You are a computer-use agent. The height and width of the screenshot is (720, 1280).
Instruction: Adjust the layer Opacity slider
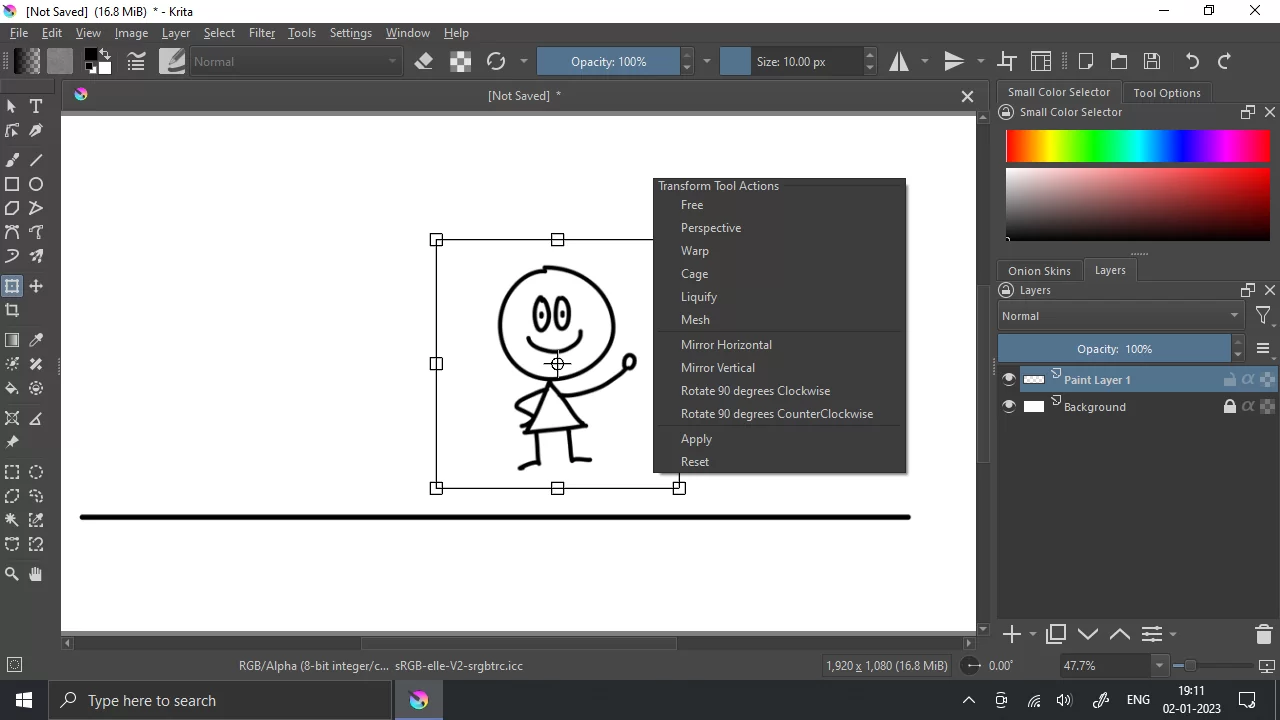pos(1114,349)
